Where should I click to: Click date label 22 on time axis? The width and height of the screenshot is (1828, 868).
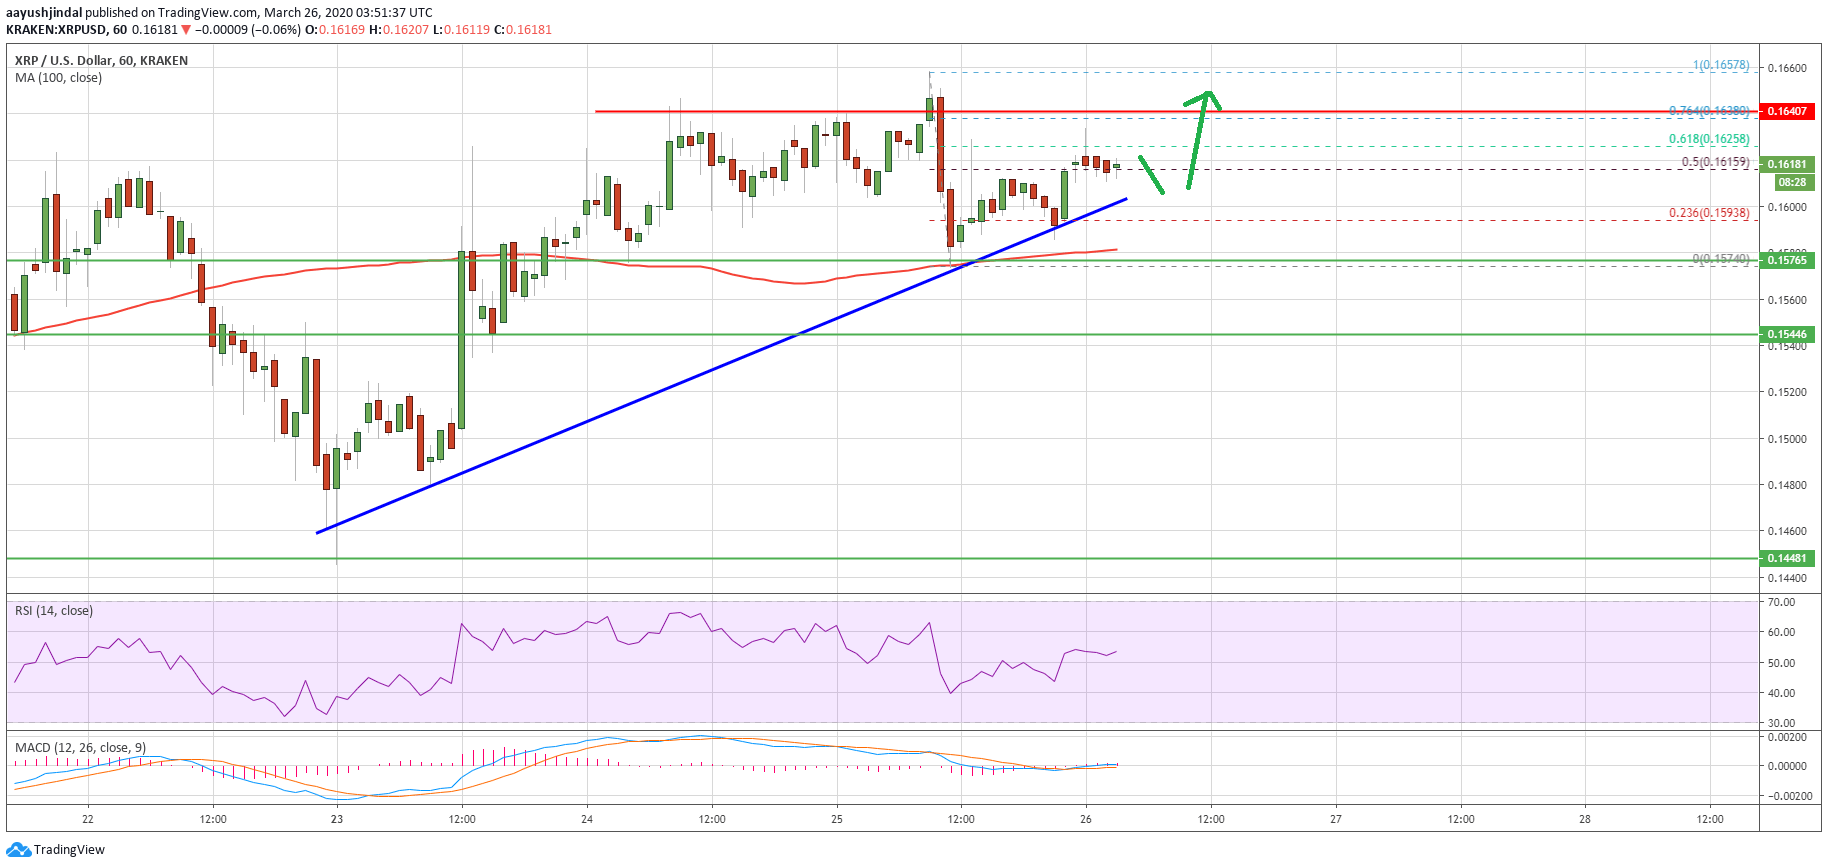[88, 819]
